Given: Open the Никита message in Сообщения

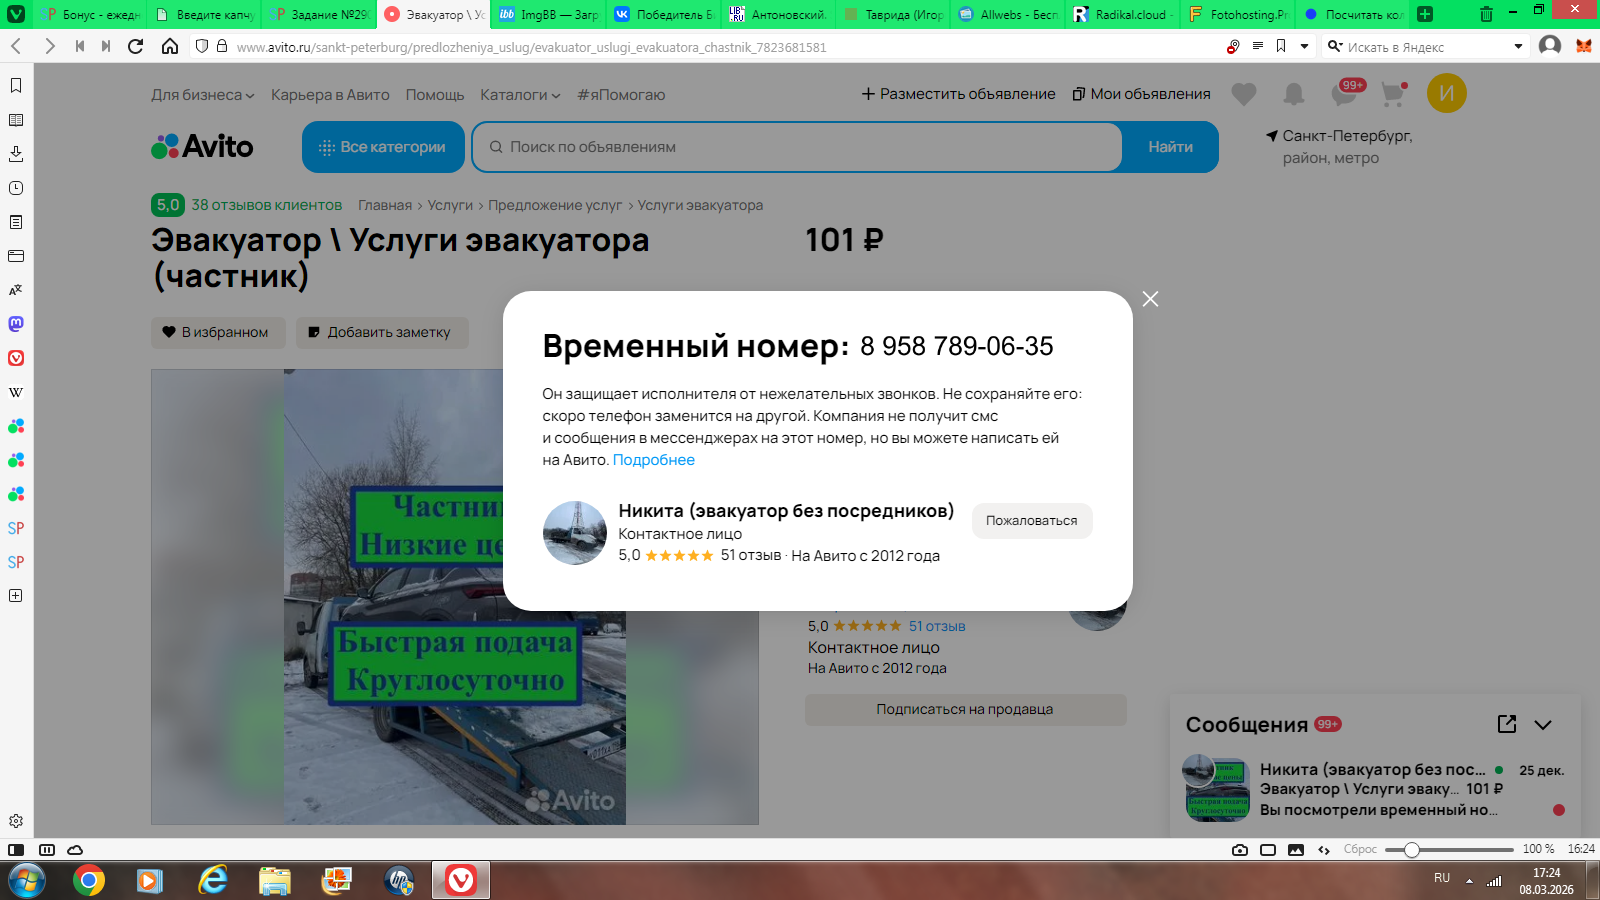Looking at the screenshot, I should point(1375,790).
